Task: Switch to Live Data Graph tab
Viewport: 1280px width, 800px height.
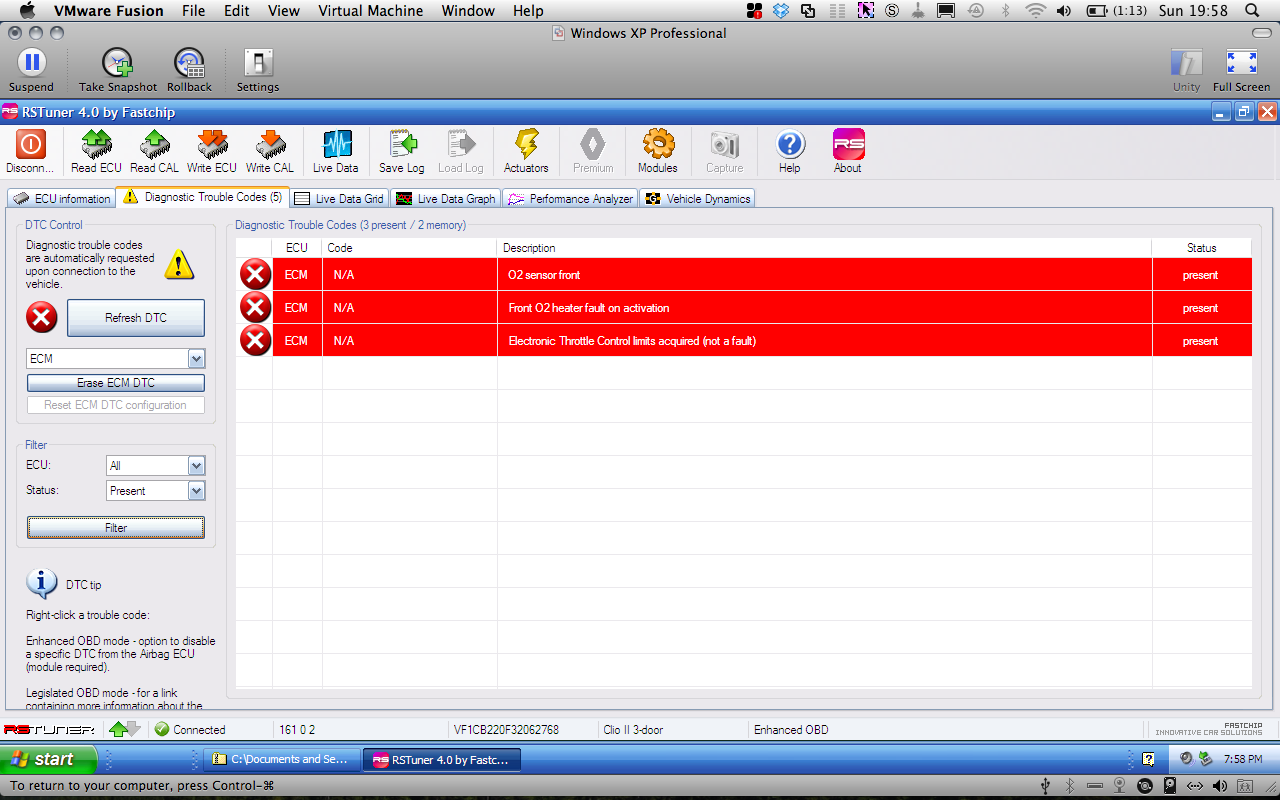Action: click(445, 199)
